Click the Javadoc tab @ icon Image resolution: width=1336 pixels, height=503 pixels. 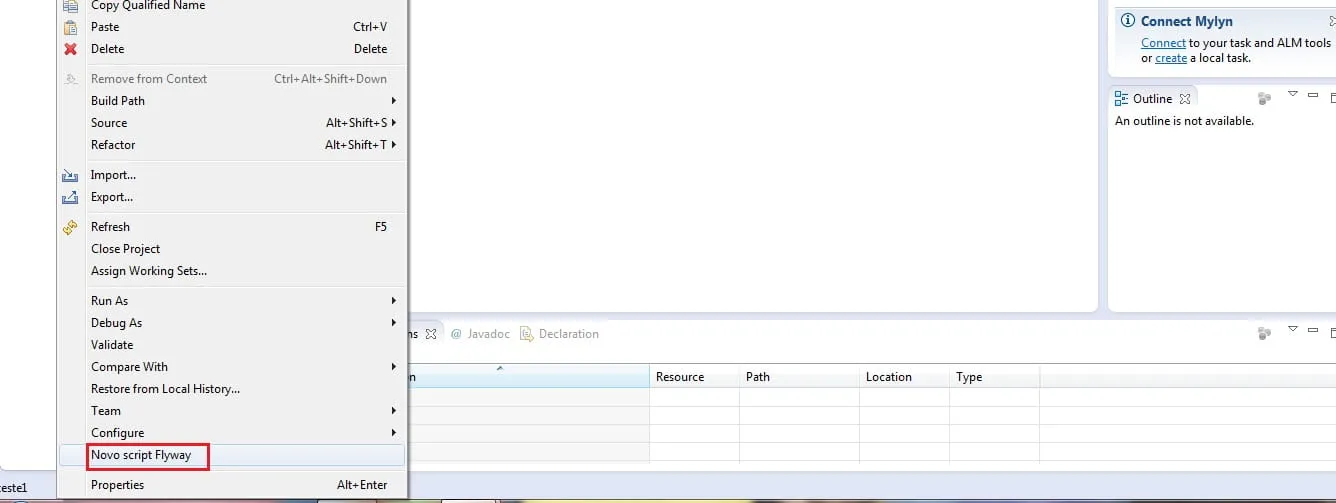click(x=456, y=334)
